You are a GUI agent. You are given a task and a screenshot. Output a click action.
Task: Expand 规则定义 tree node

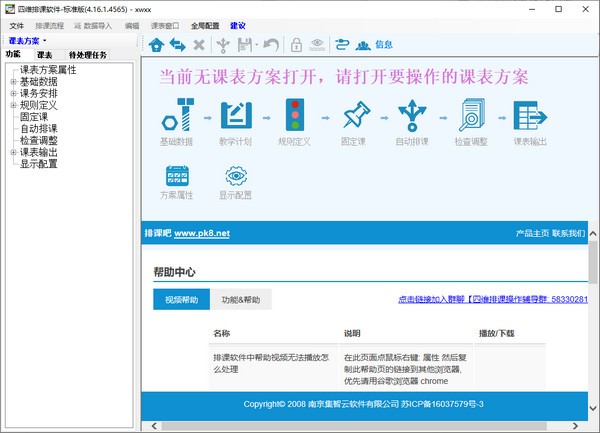point(13,105)
